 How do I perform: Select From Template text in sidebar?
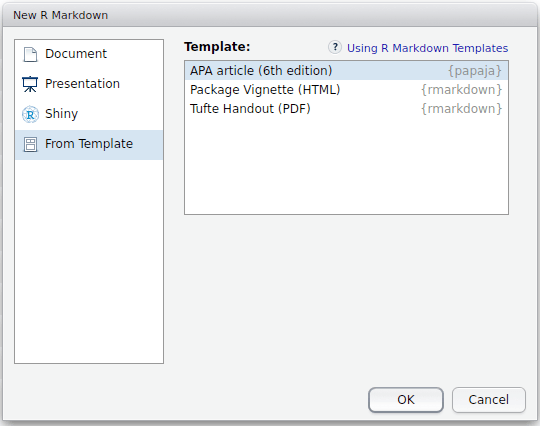[89, 144]
